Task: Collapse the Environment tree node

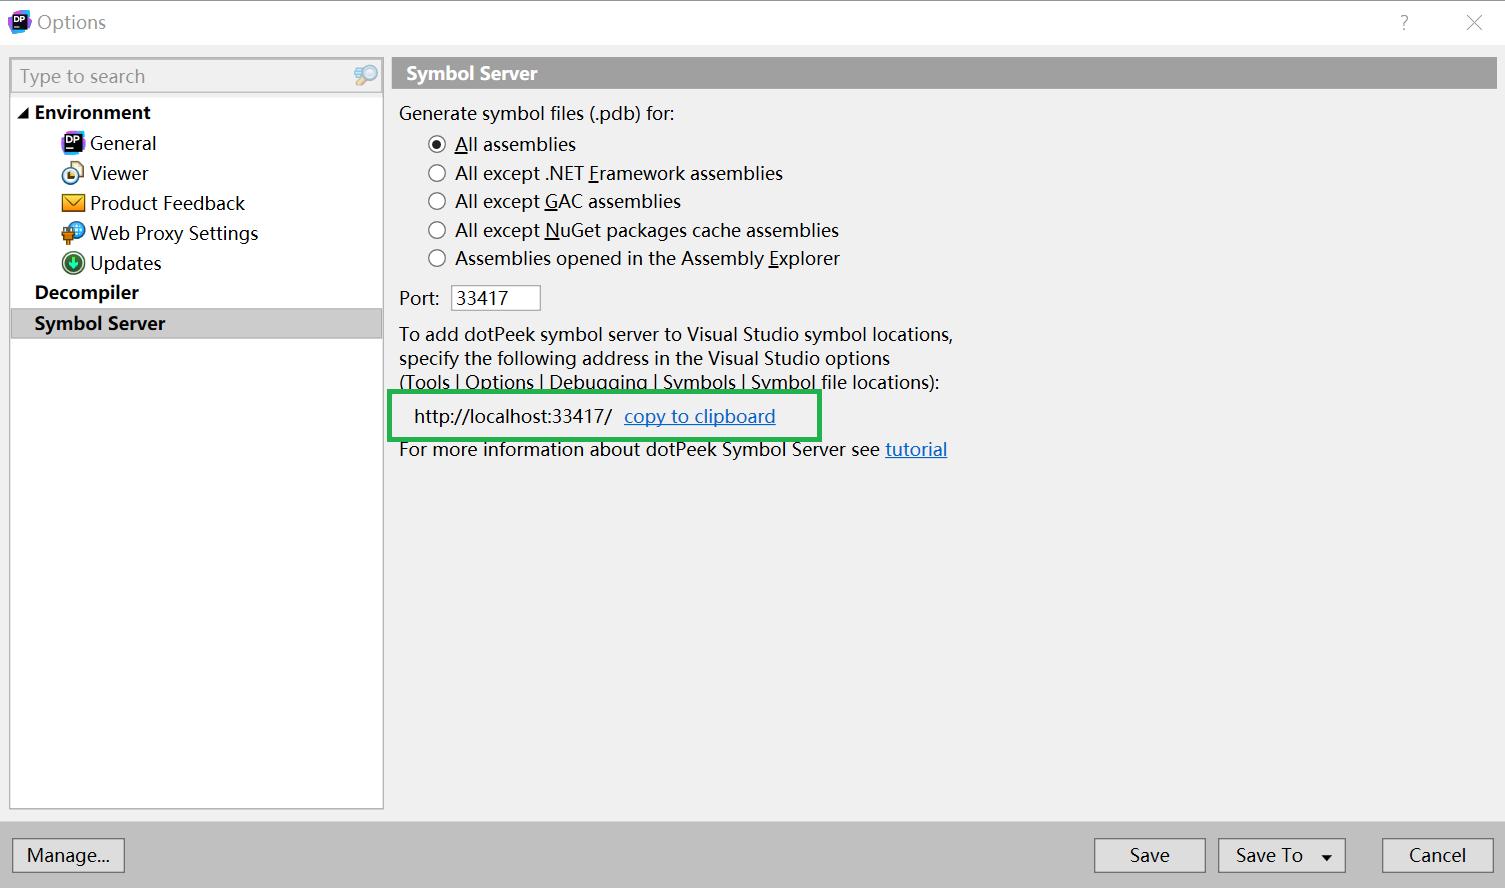Action: click(x=23, y=113)
